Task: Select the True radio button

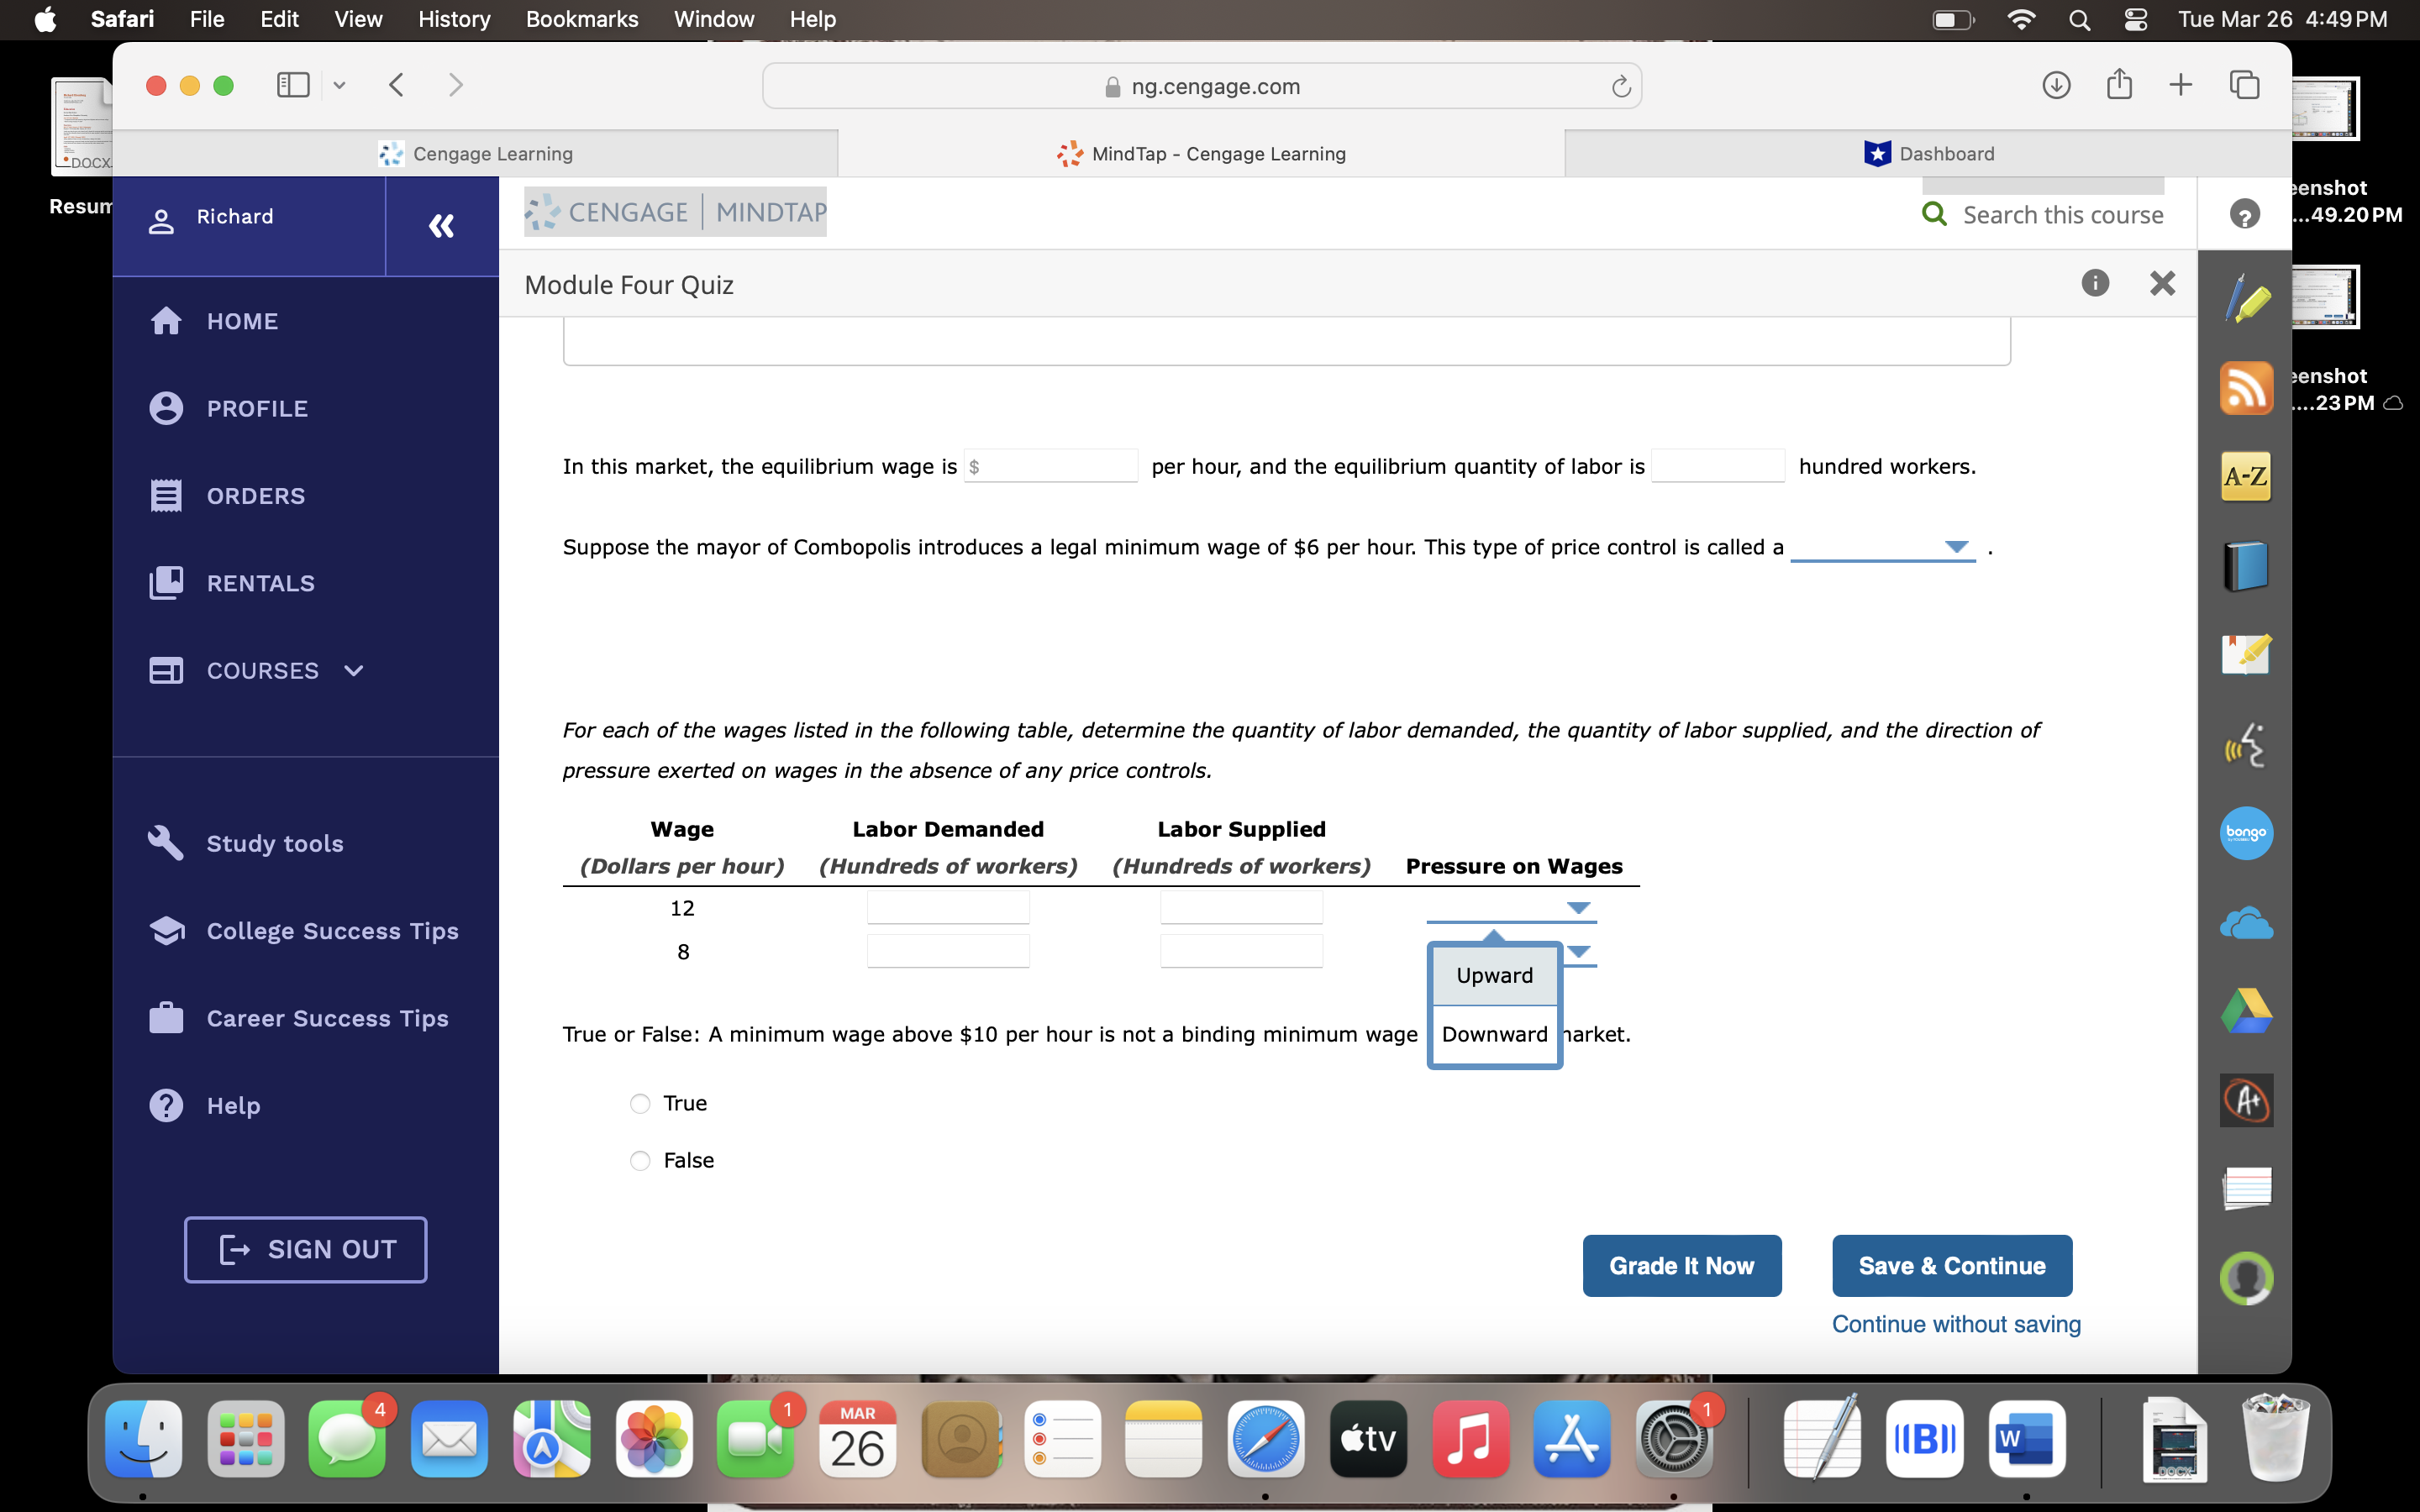Action: pos(640,1103)
